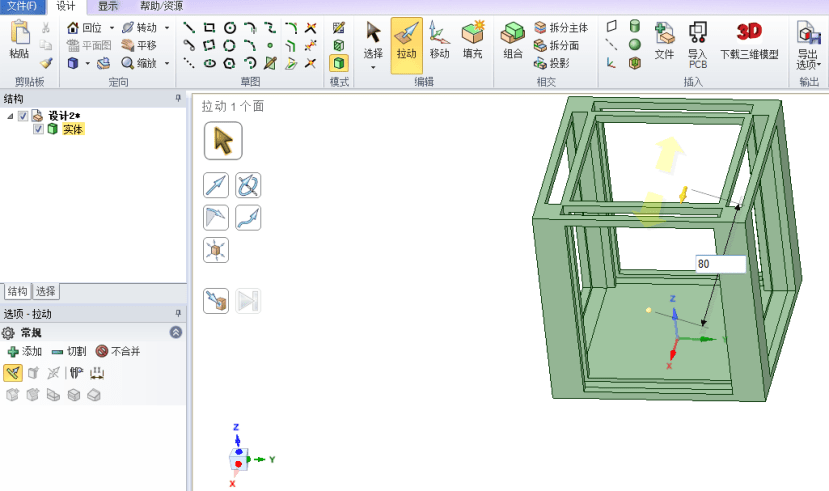
Task: Click the 粘贴 (Paste) button
Action: pyautogui.click(x=20, y=39)
